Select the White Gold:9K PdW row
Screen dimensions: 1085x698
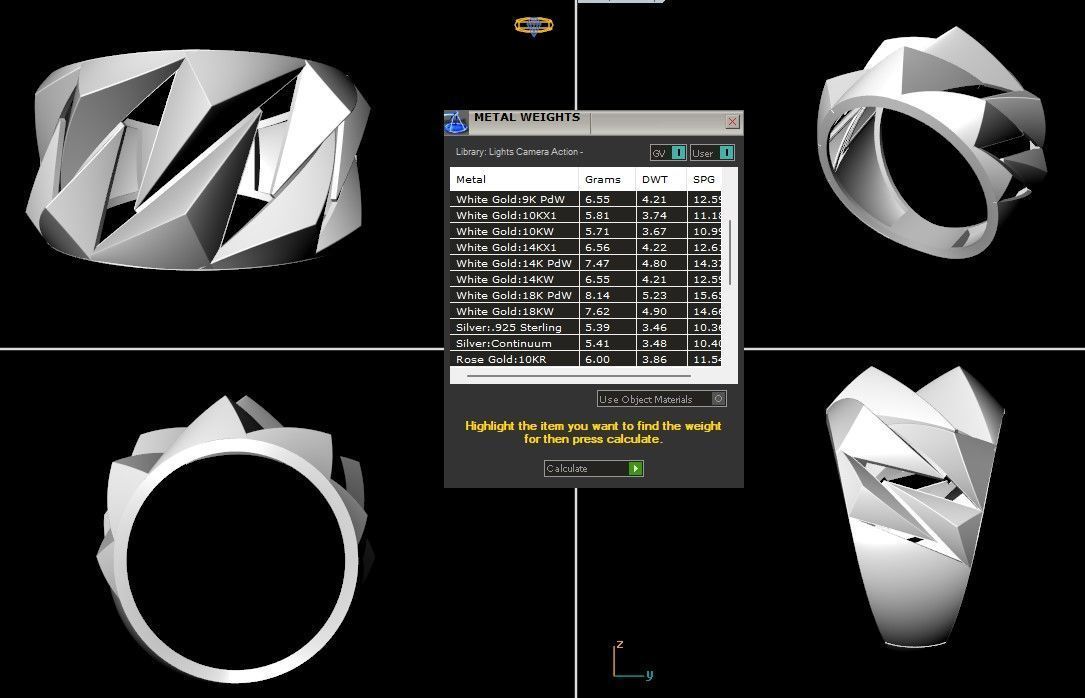585,199
